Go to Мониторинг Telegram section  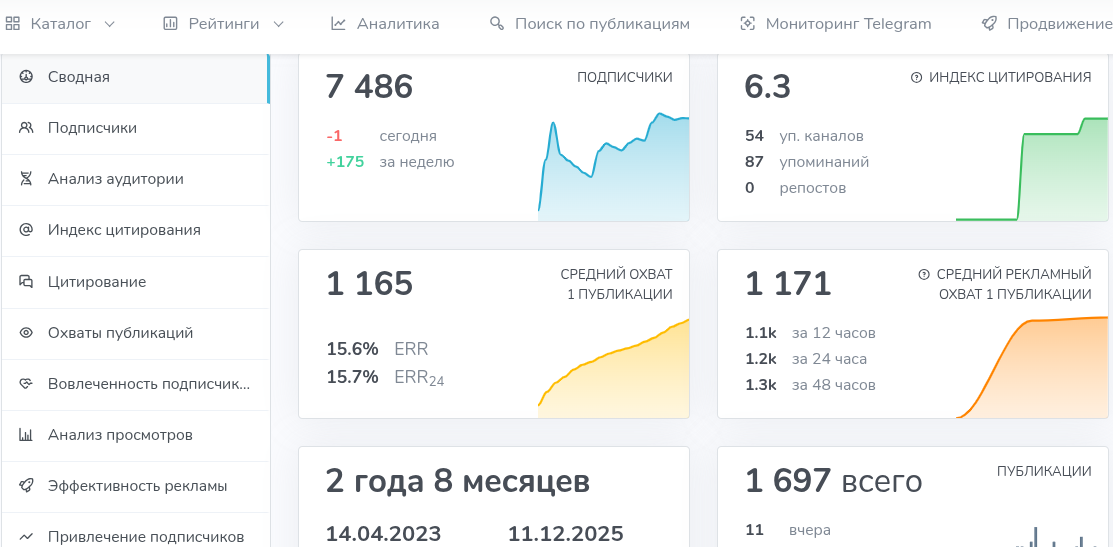pos(835,23)
